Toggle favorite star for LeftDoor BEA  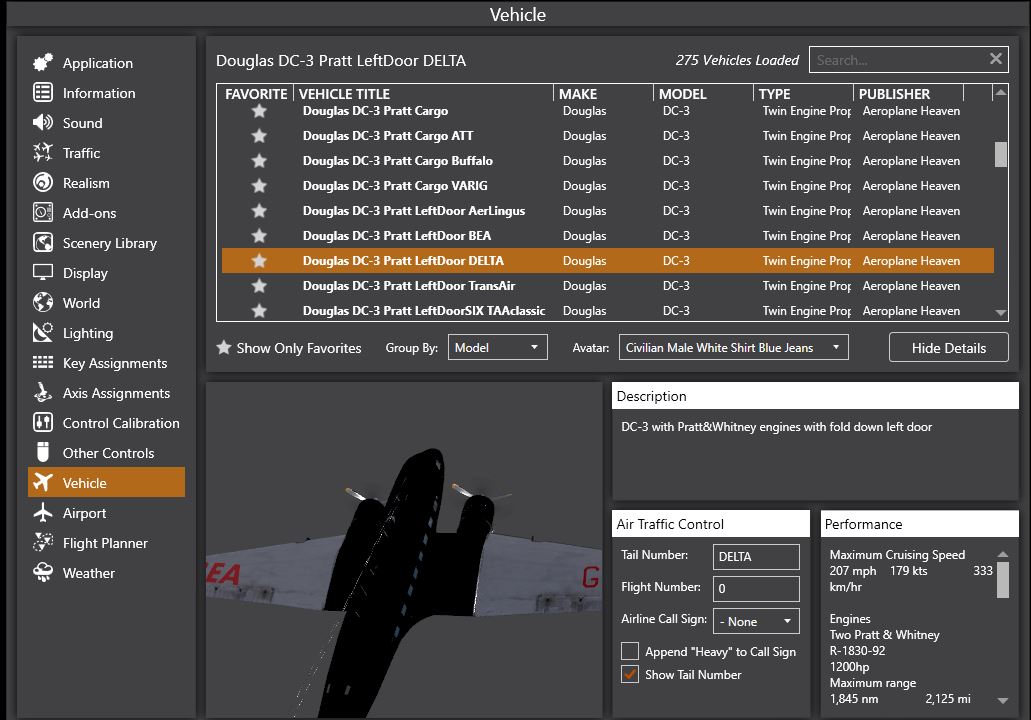coord(259,235)
